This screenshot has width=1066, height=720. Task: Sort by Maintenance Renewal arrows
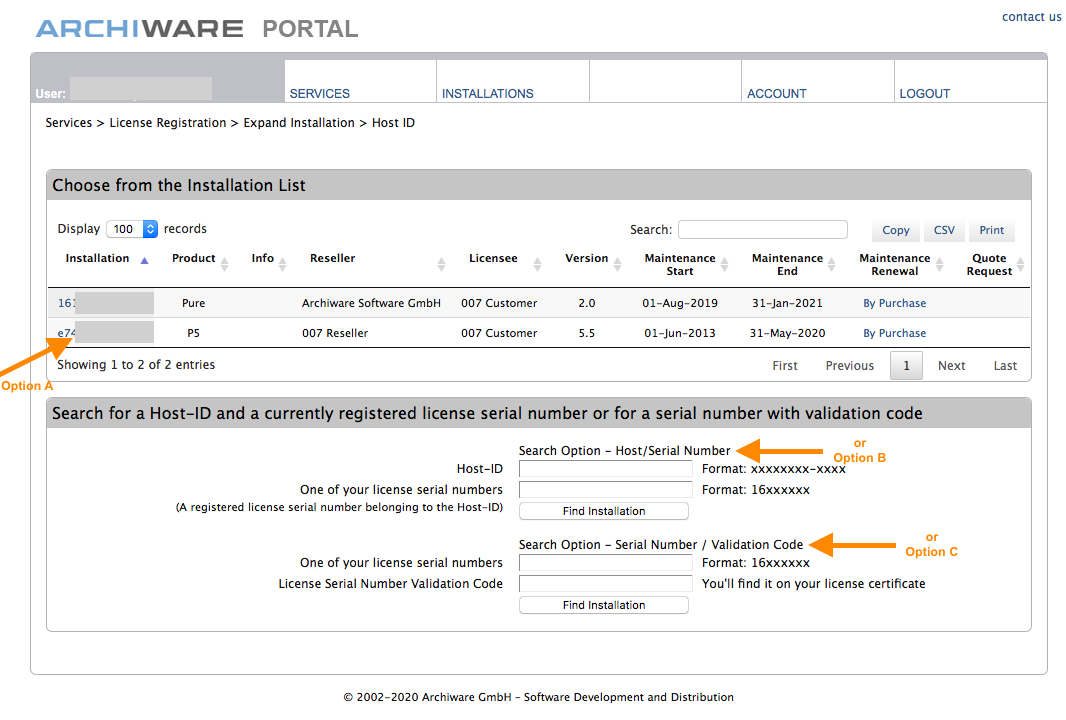(x=940, y=264)
